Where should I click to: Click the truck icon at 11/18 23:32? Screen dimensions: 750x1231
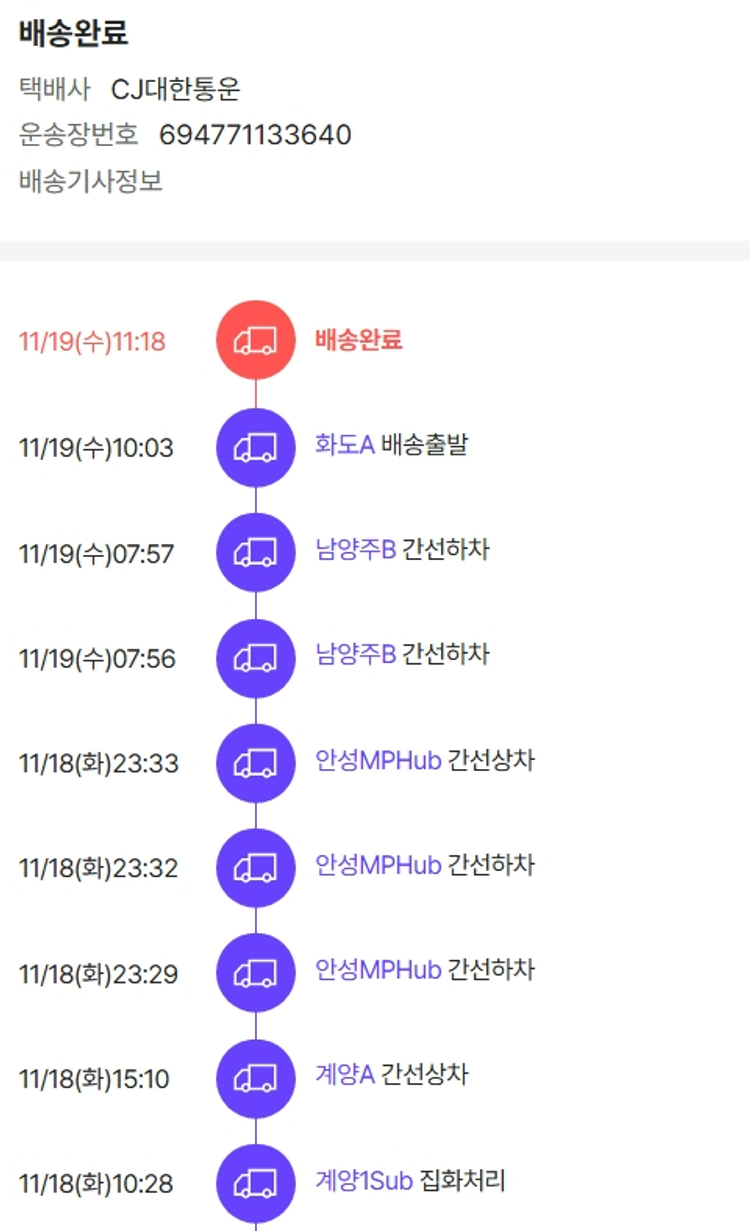point(256,868)
